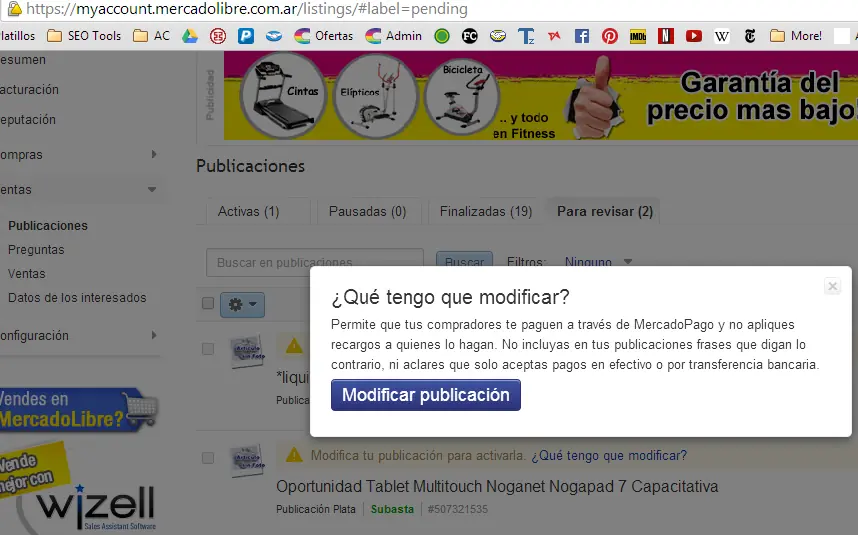The width and height of the screenshot is (858, 535).
Task: Go to Facturación in the sidebar
Action: click(x=29, y=90)
